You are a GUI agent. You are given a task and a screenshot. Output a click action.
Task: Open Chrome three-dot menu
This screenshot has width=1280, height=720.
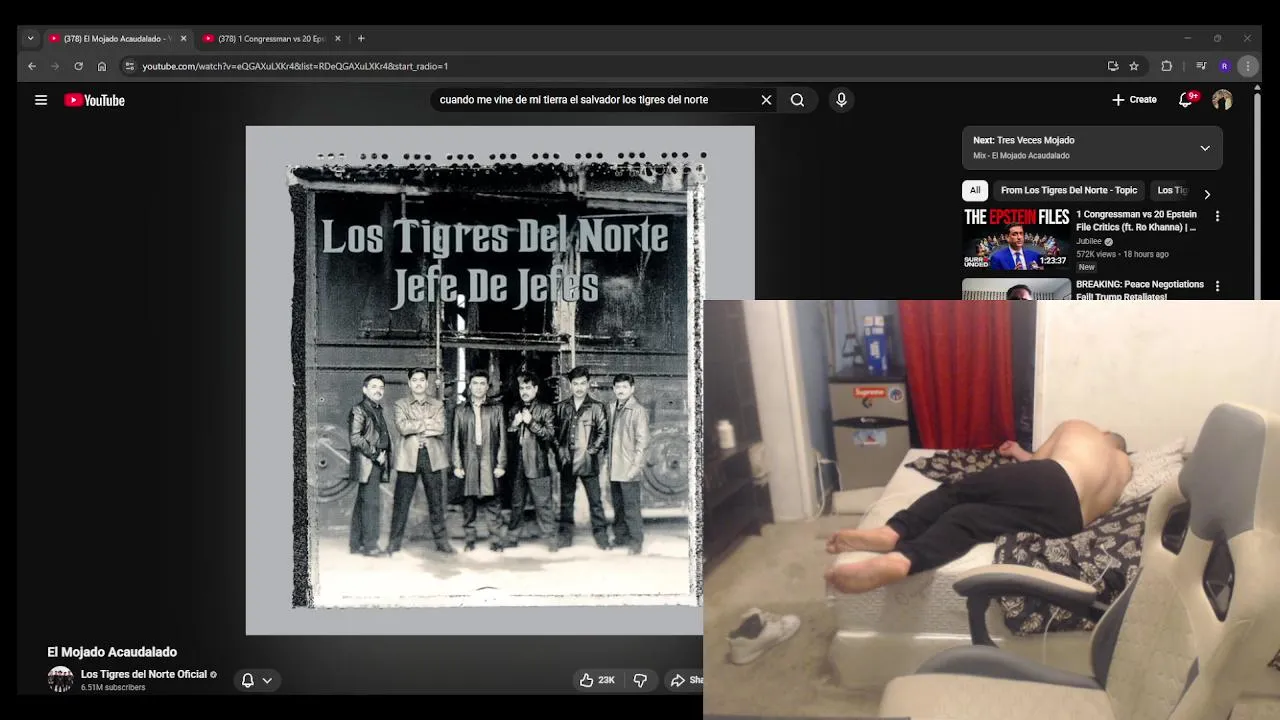1247,66
